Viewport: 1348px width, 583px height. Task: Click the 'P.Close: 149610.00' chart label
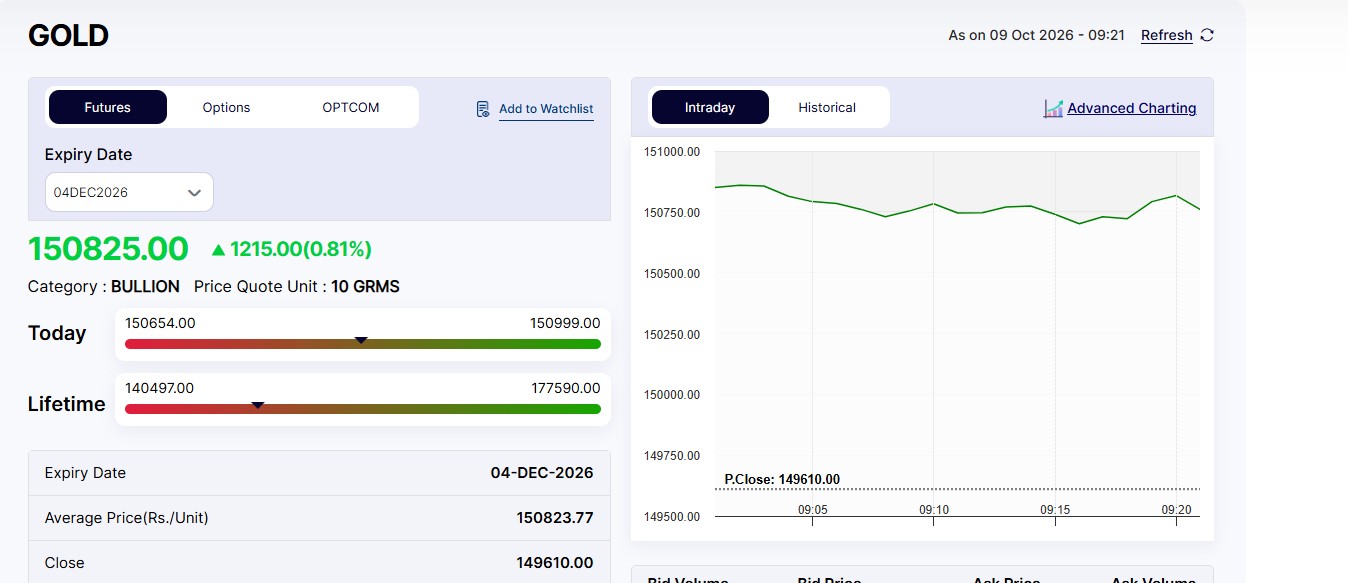coord(782,480)
